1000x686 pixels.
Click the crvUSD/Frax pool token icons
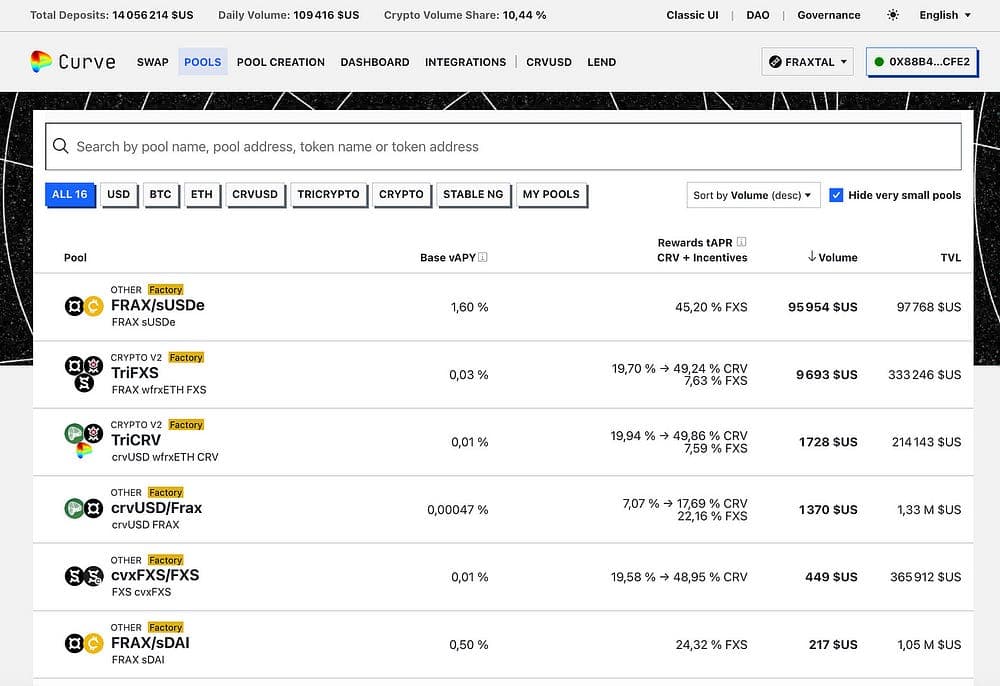[84, 509]
